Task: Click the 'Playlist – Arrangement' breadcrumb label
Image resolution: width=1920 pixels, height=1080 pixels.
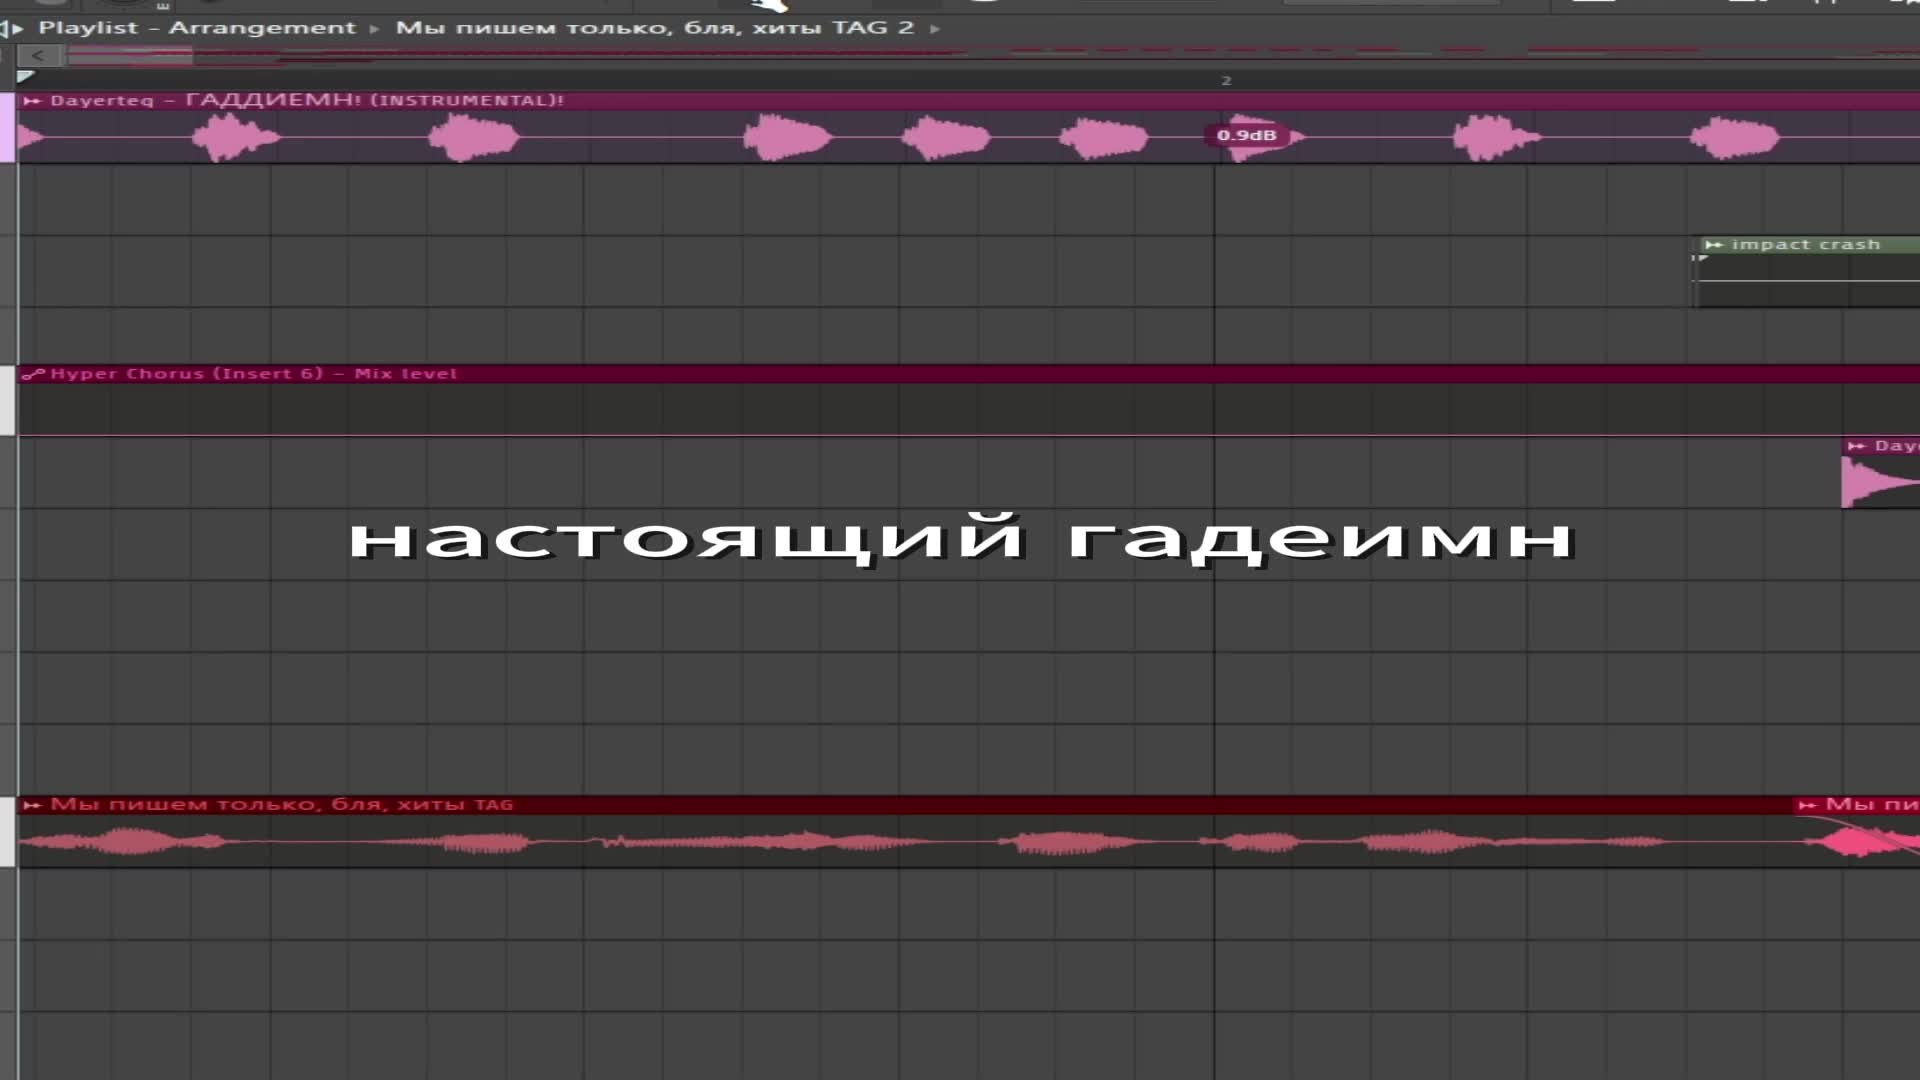Action: tap(197, 28)
